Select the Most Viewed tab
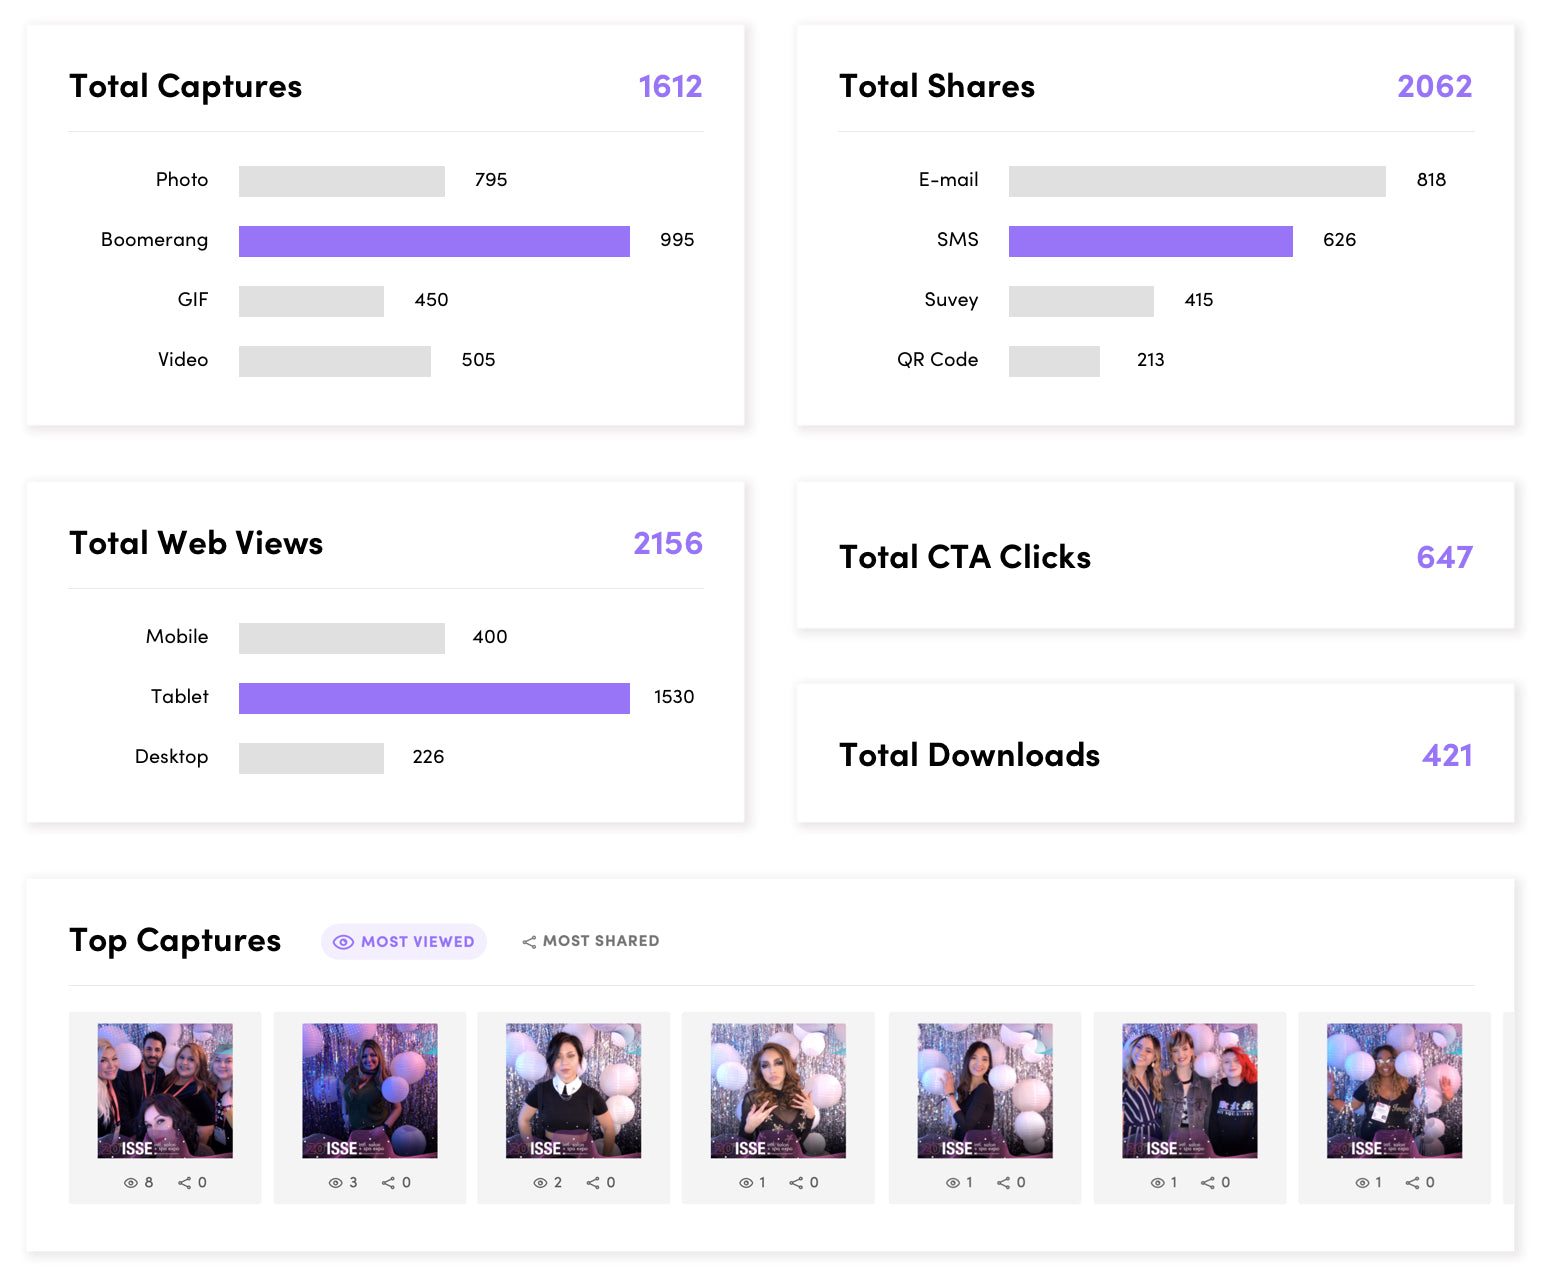 (404, 942)
